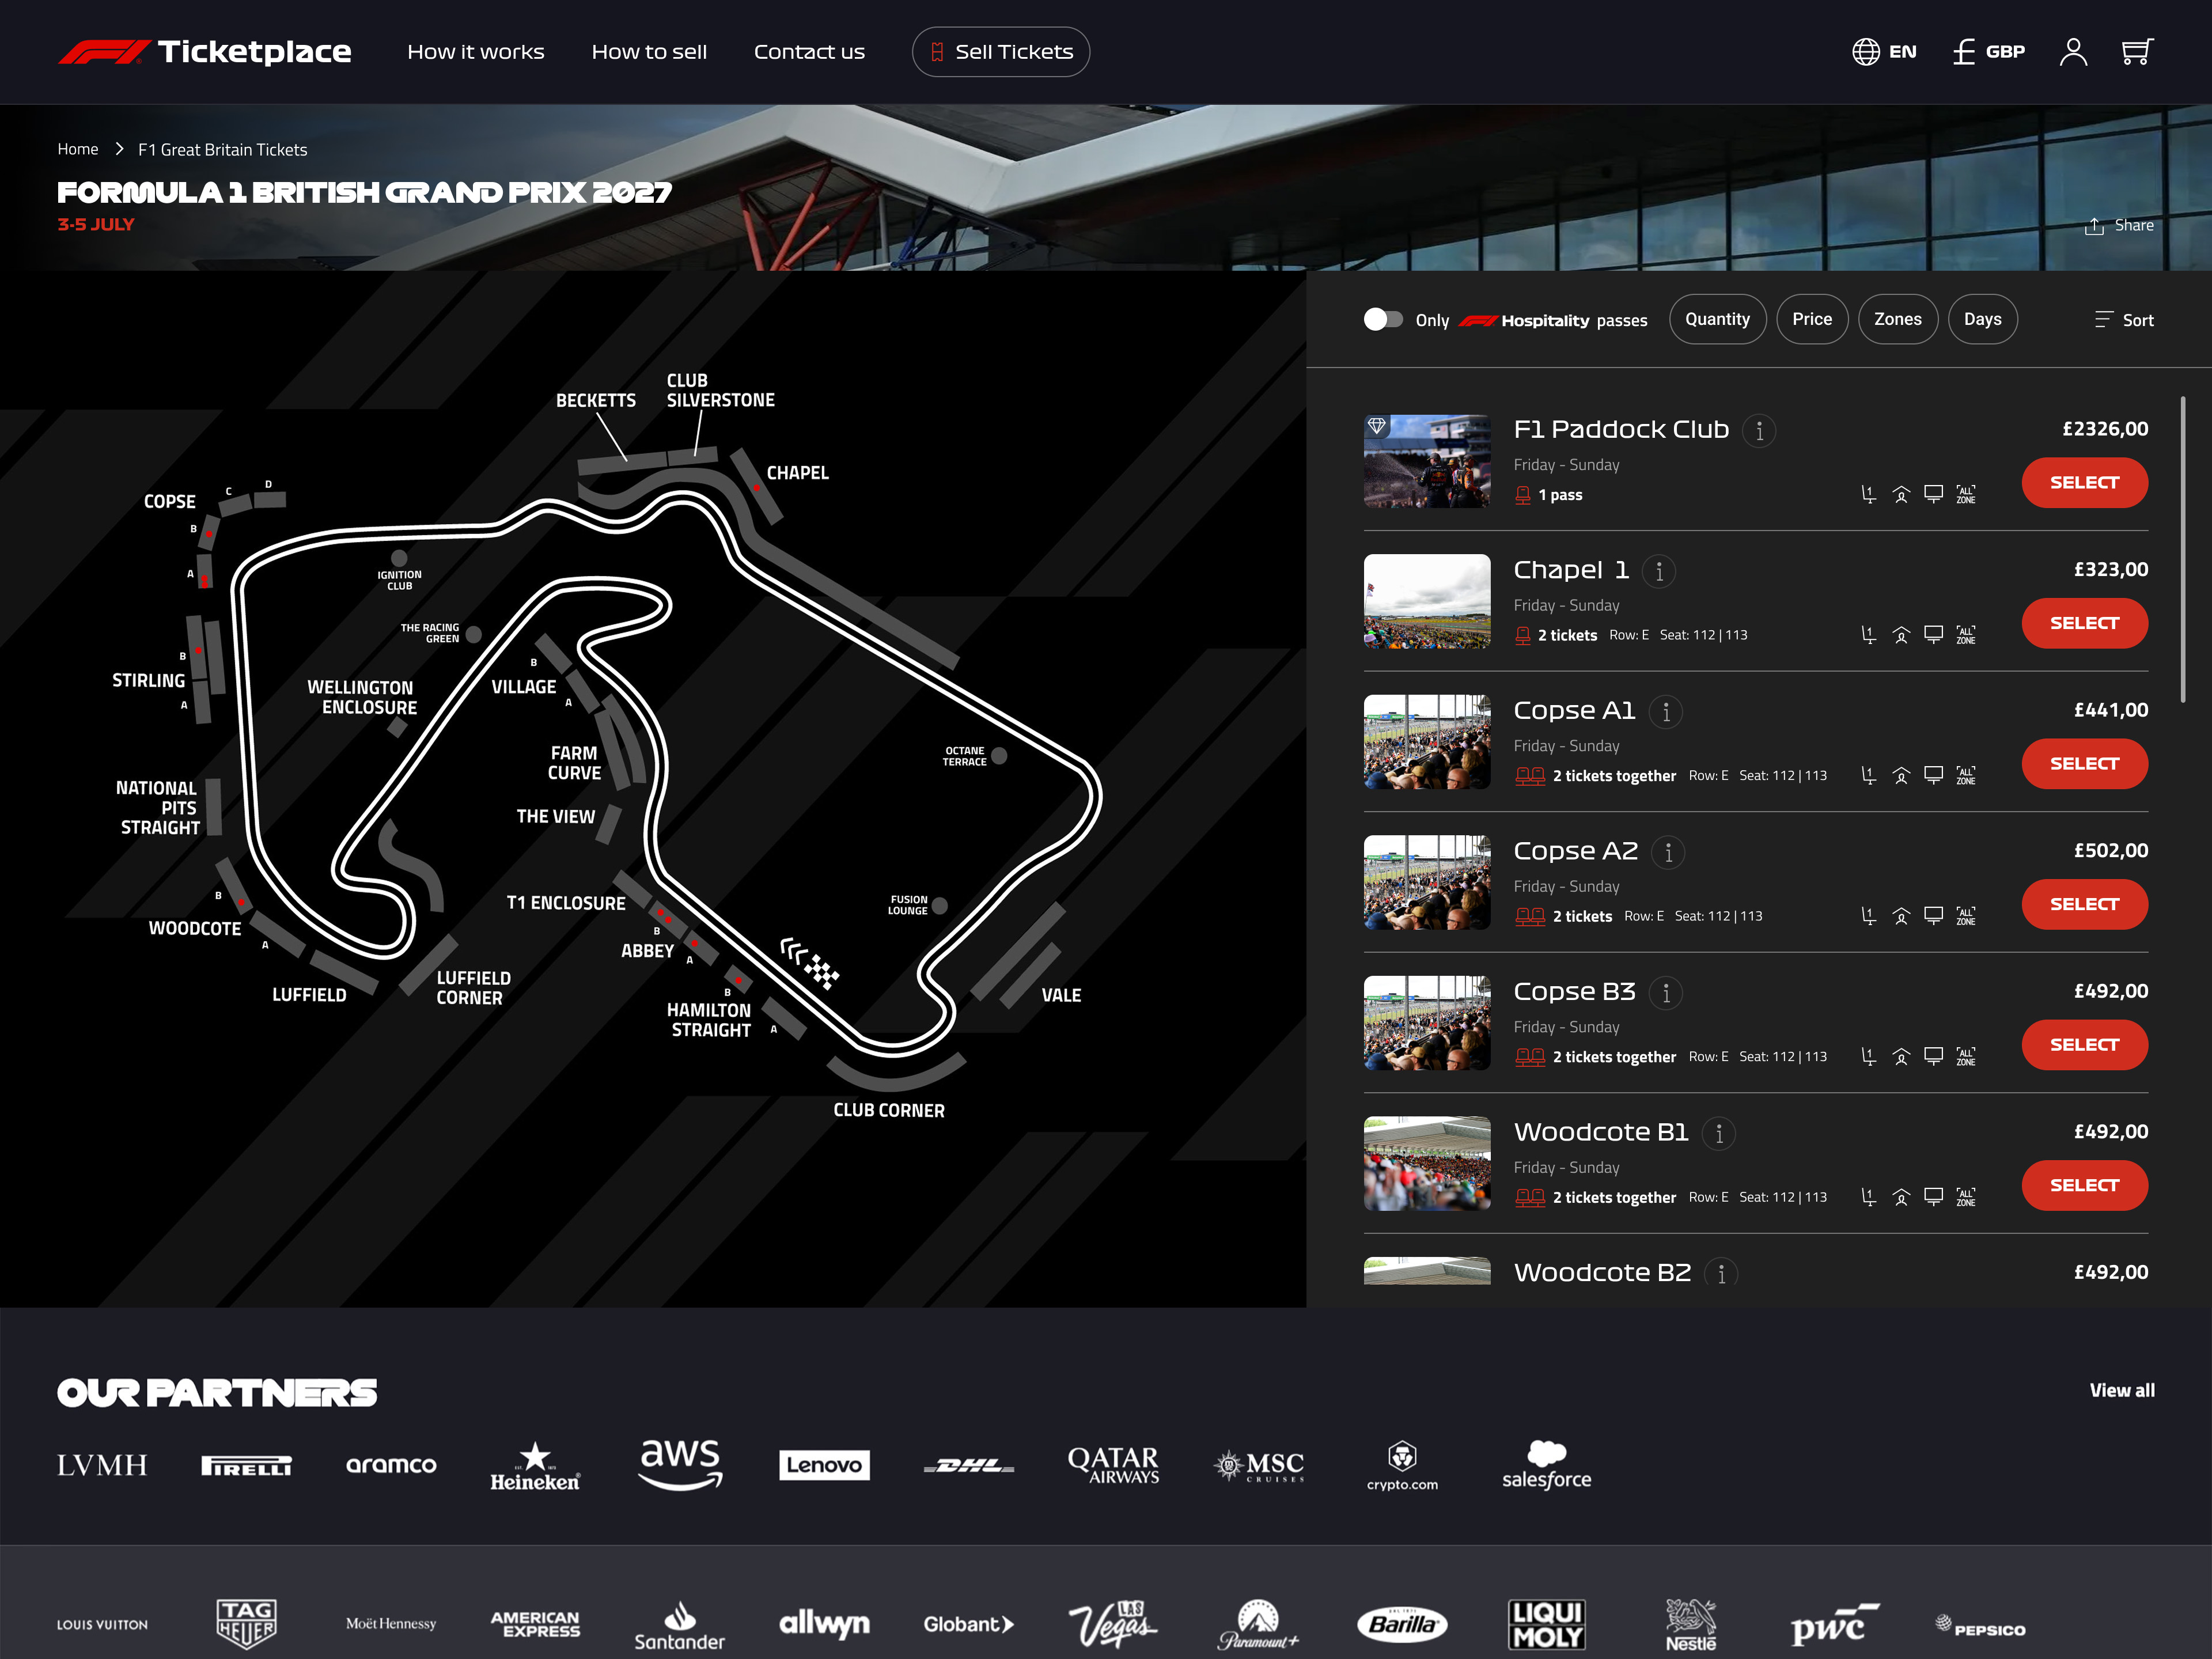The image size is (2212, 1659).
Task: Click the All Zone icon in F1 Paddock Club row
Action: [1965, 495]
